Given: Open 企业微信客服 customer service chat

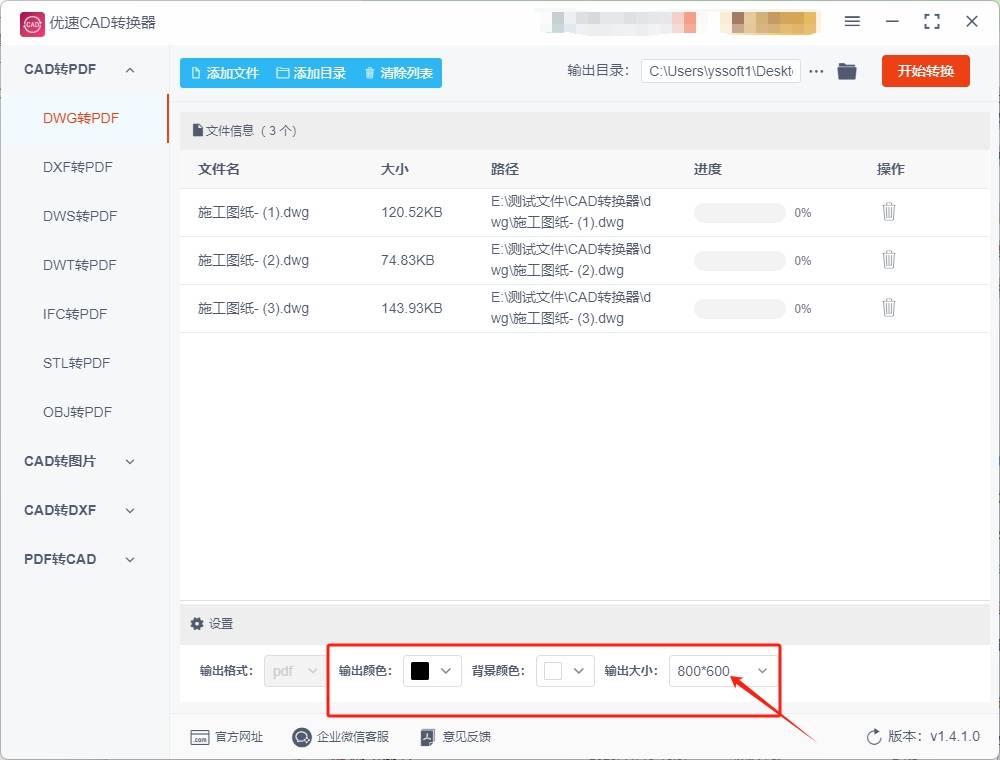Looking at the screenshot, I should pos(301,737).
